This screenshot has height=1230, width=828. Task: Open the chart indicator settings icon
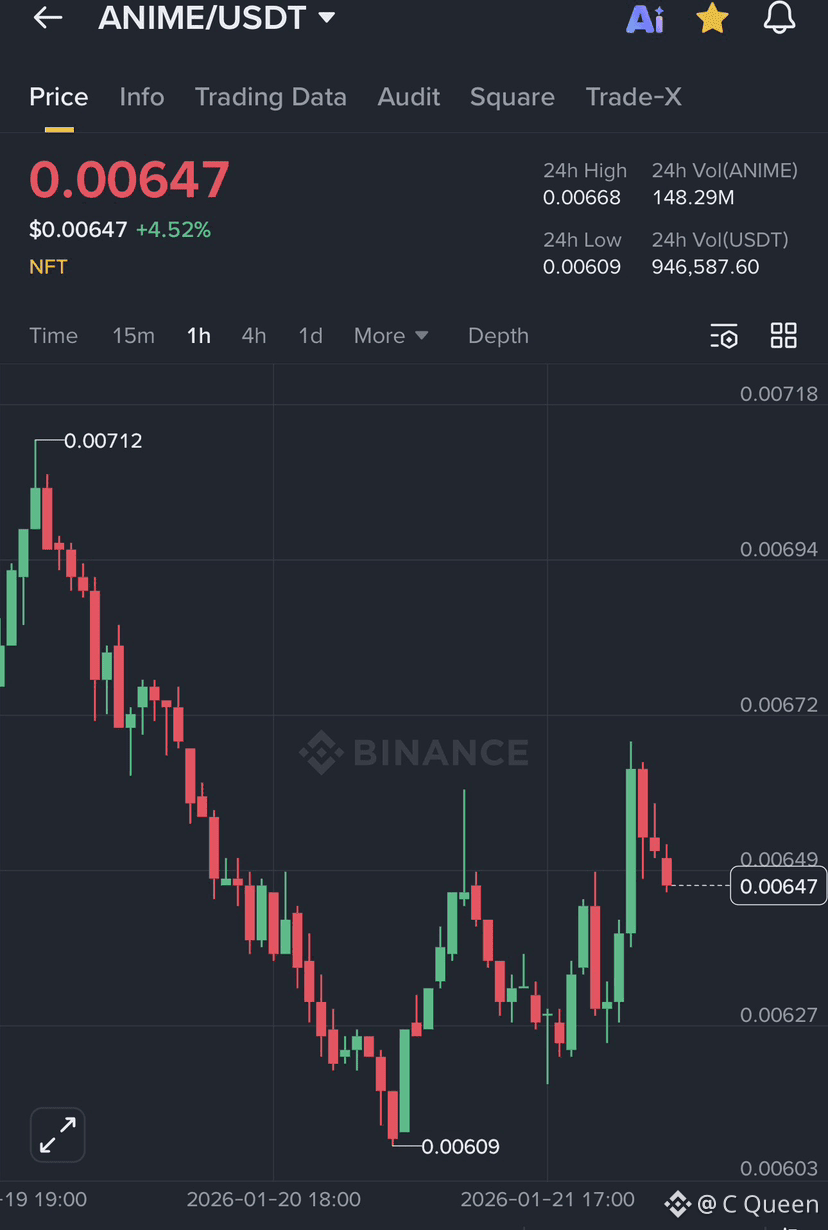723,336
